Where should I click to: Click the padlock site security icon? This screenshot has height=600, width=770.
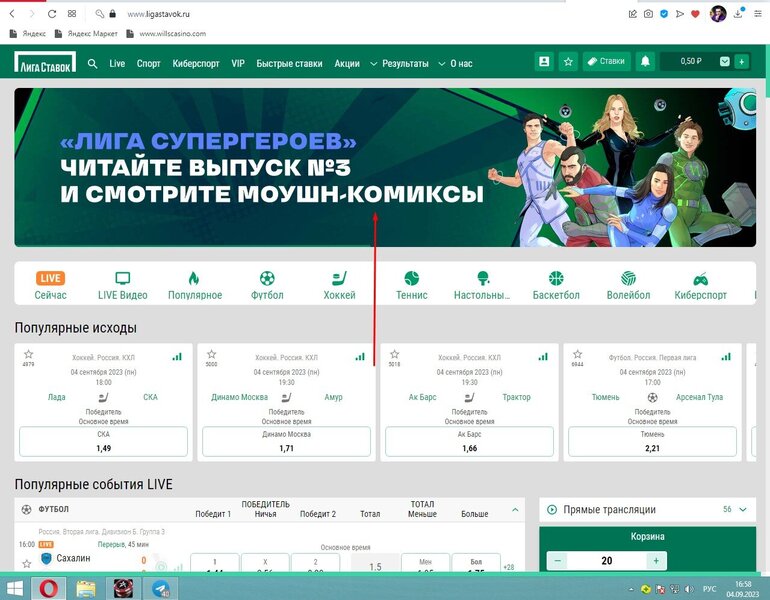point(112,14)
